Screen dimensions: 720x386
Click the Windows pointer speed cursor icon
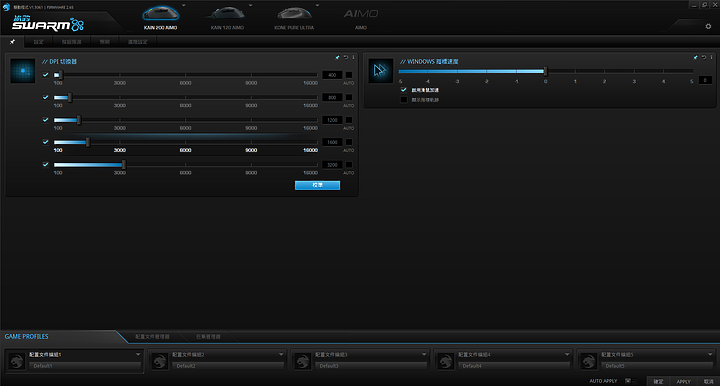pyautogui.click(x=381, y=71)
